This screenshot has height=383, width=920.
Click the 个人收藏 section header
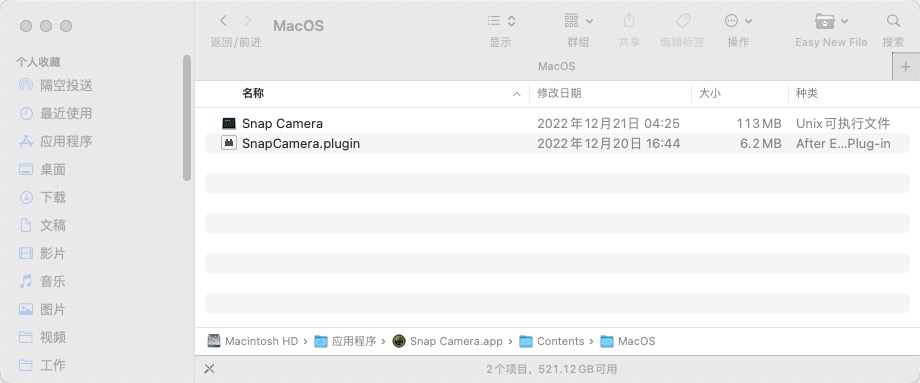(x=38, y=62)
